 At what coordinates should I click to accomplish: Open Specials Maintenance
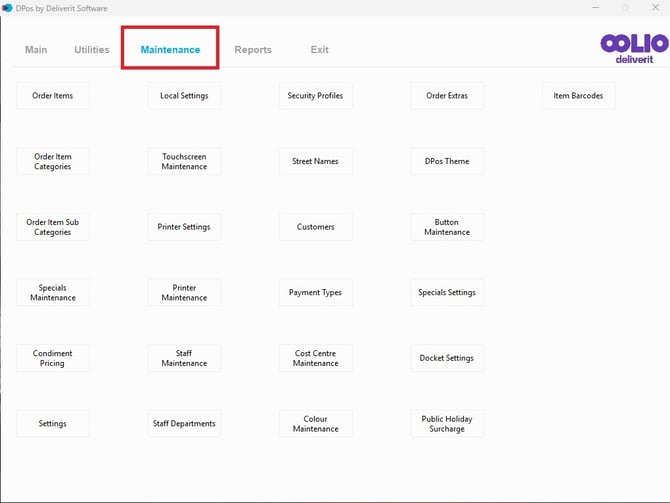click(53, 293)
